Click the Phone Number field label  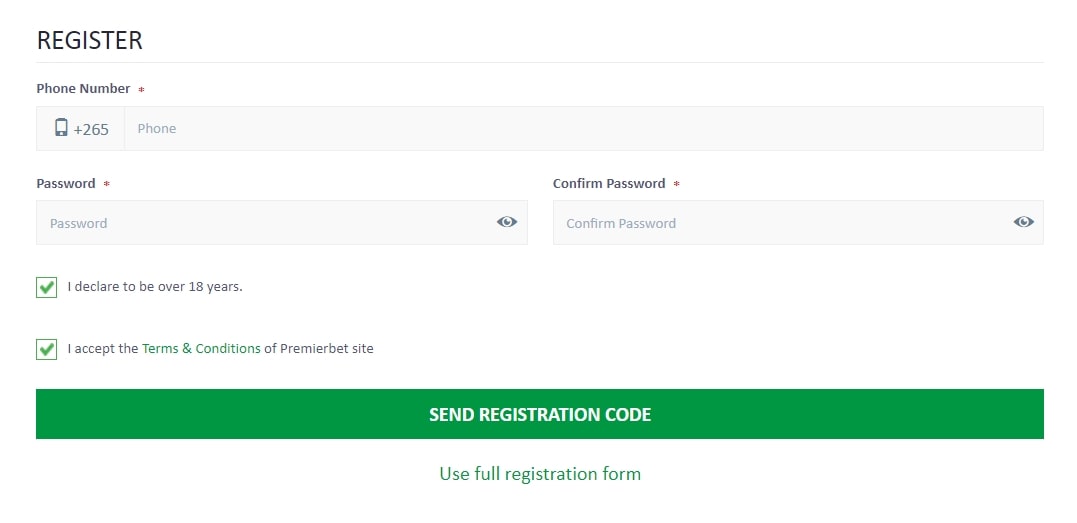(x=83, y=89)
